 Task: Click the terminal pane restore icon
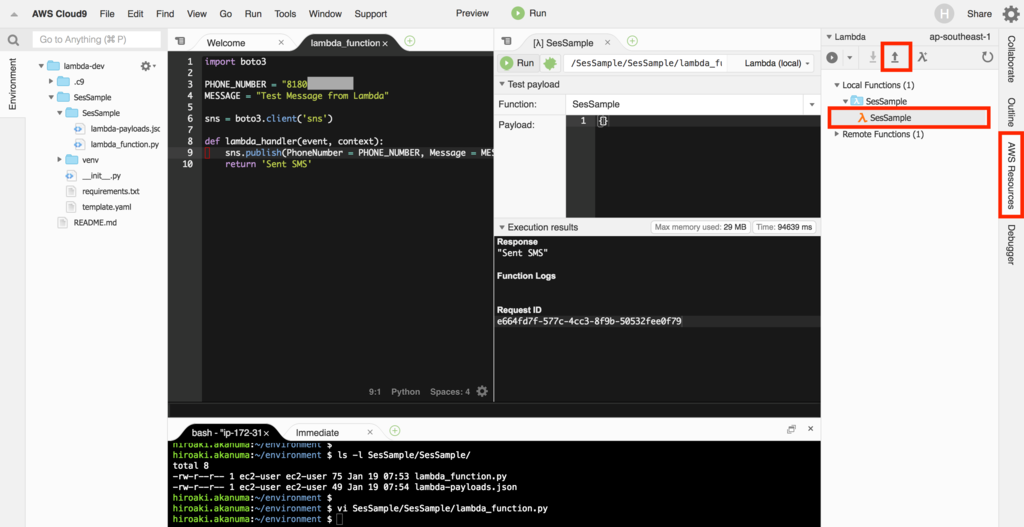coord(792,429)
